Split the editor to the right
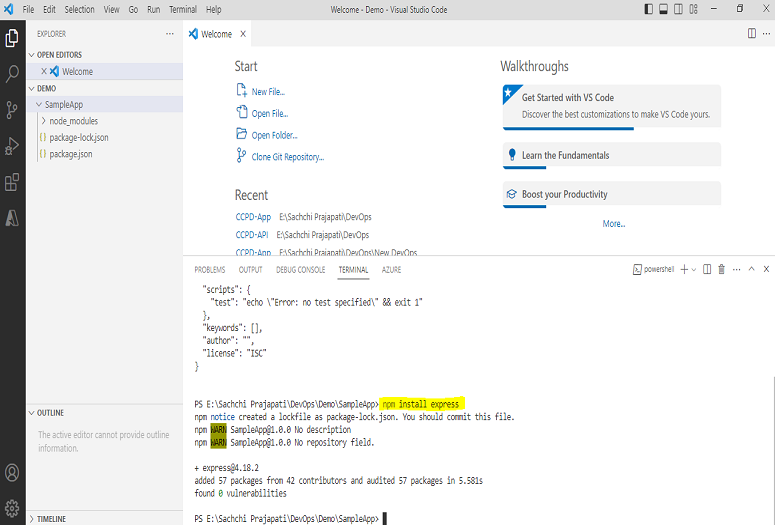775x525 pixels. tap(752, 34)
